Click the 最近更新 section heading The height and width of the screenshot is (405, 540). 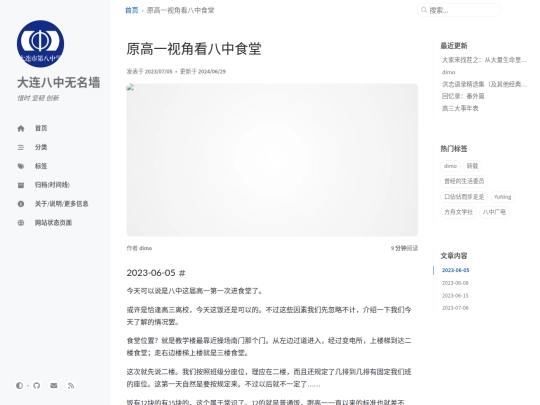click(454, 45)
